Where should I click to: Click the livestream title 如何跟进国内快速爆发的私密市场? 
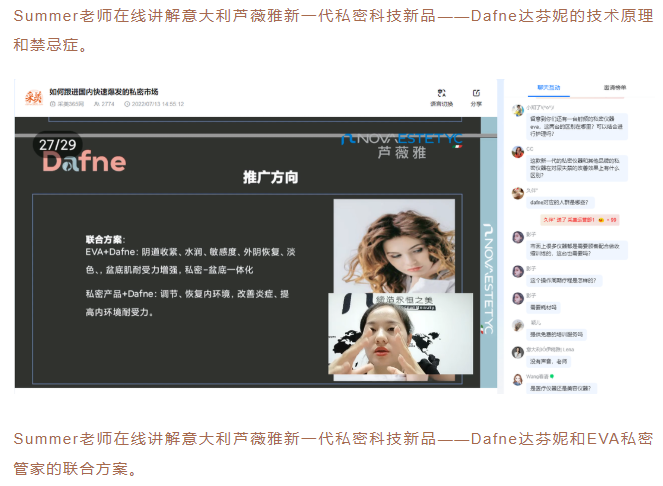tap(105, 91)
